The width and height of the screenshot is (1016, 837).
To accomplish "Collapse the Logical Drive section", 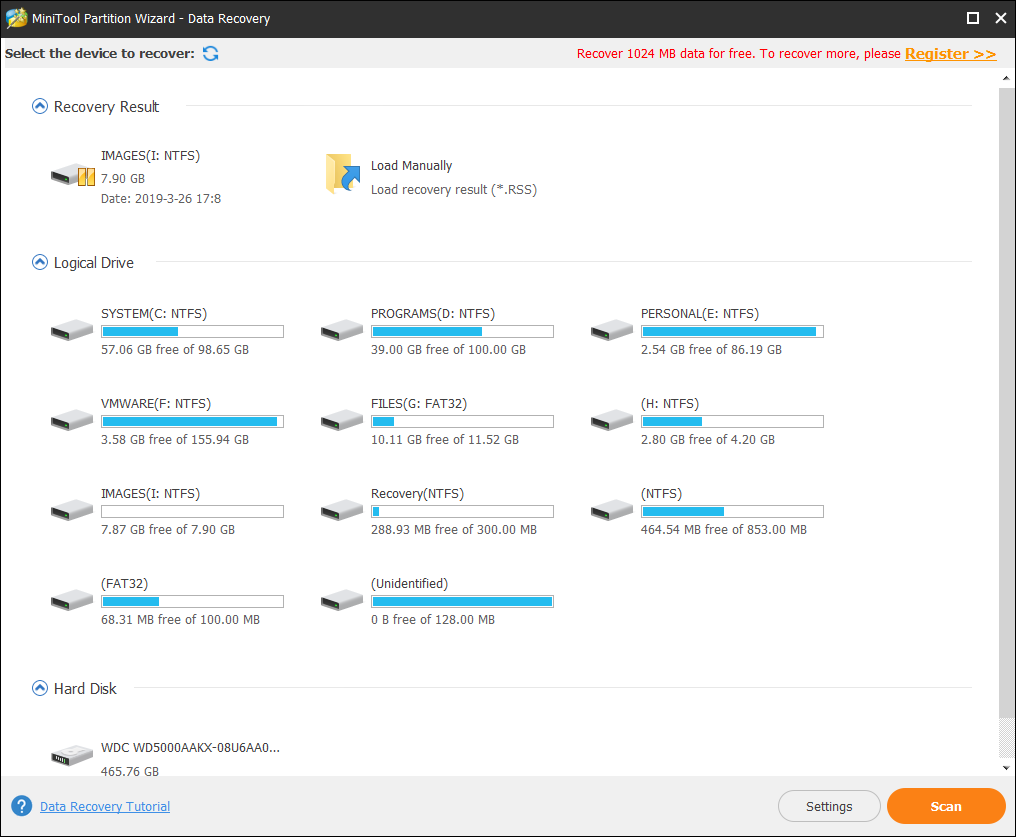I will pyautogui.click(x=40, y=263).
